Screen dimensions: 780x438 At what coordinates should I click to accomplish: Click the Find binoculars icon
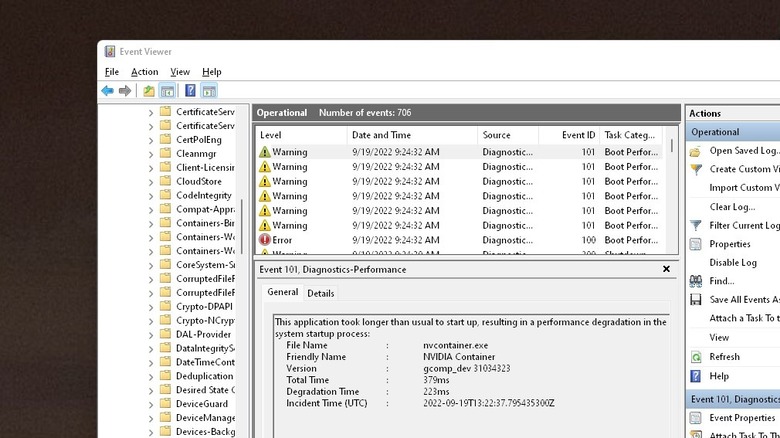(x=696, y=281)
